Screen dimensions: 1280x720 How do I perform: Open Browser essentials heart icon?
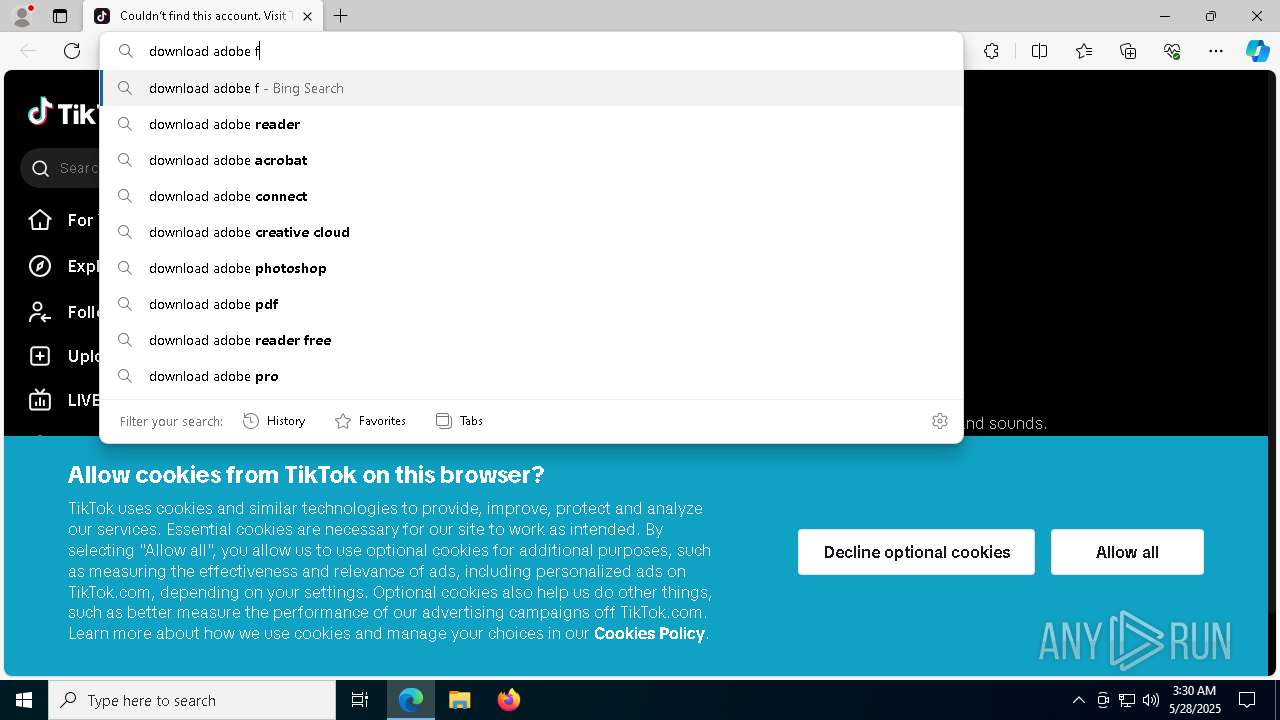1172,51
